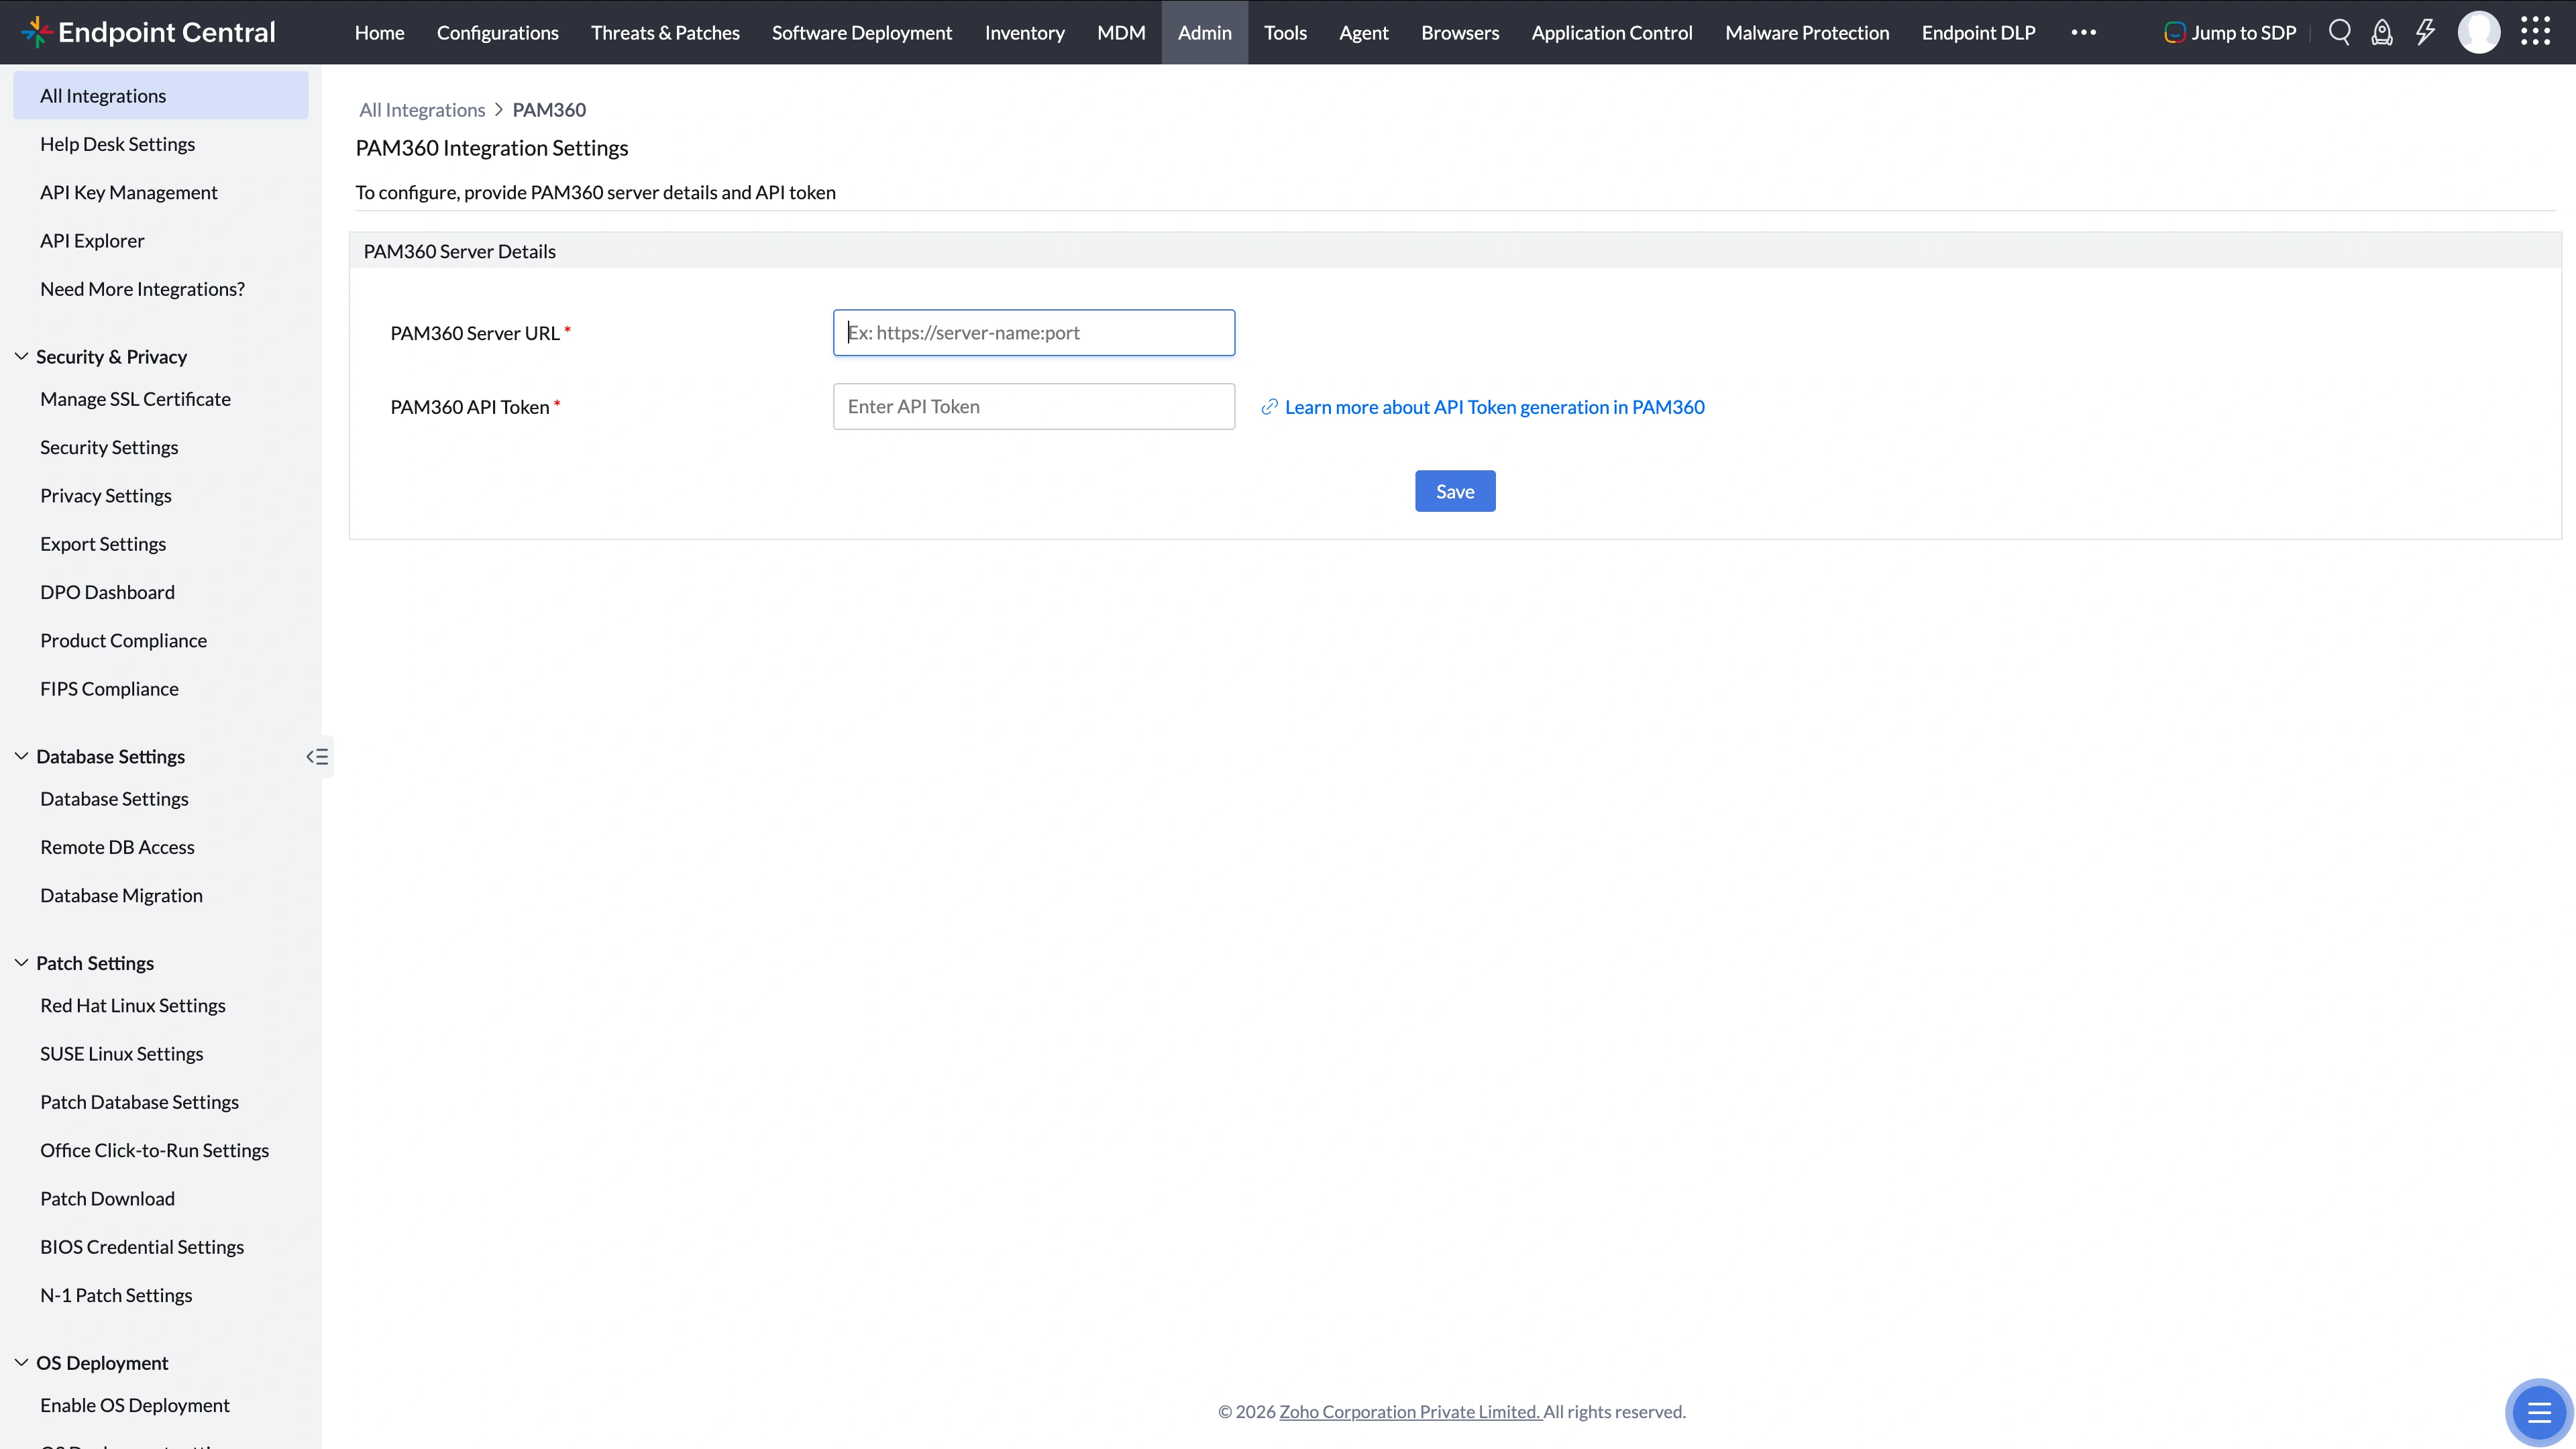
Task: Open Software Deployment tab
Action: coord(862,32)
